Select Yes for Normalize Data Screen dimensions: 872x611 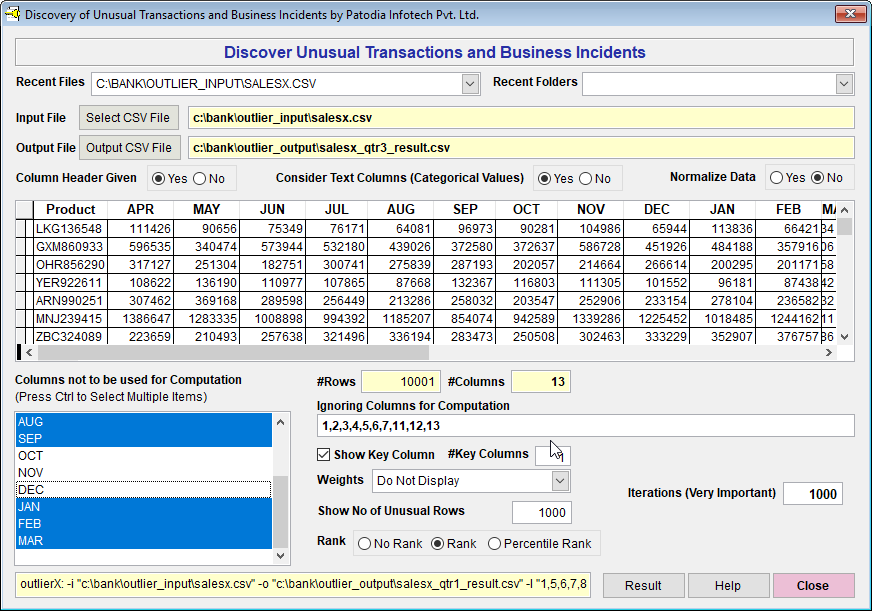click(776, 178)
